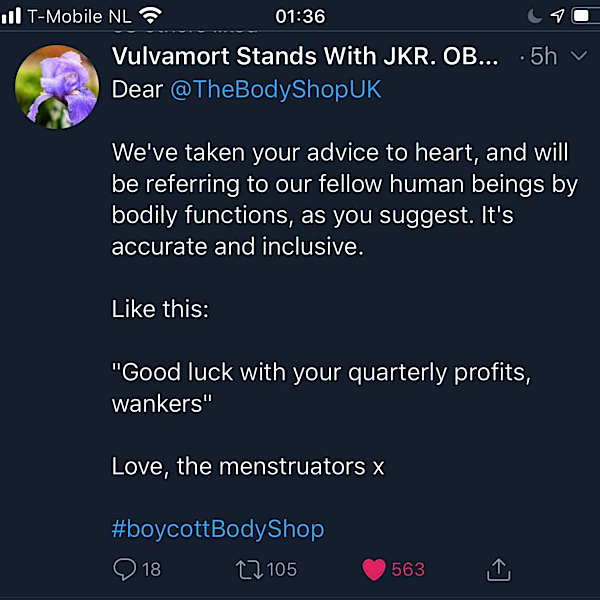The width and height of the screenshot is (600, 600).
Task: Retweet this tweet using the retweet icon
Action: [247, 569]
